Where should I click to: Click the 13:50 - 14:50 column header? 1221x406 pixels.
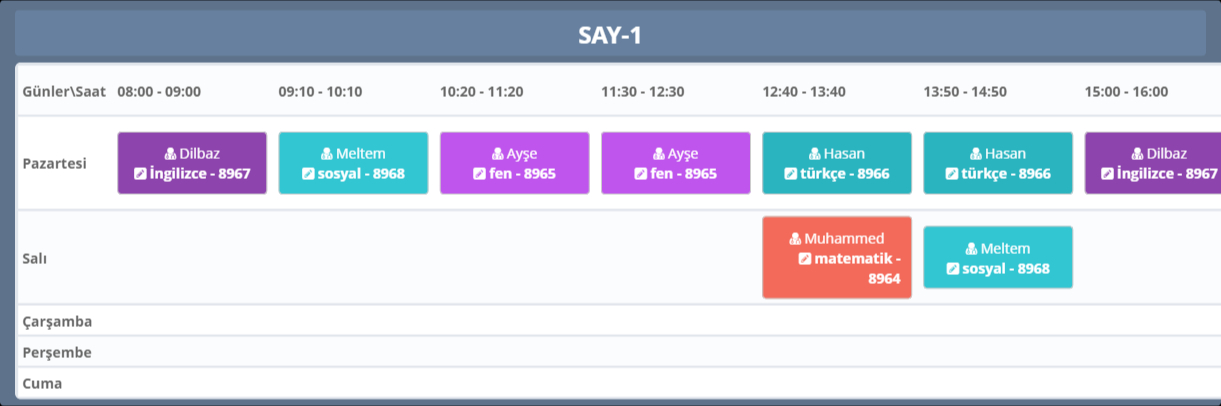[x=965, y=92]
